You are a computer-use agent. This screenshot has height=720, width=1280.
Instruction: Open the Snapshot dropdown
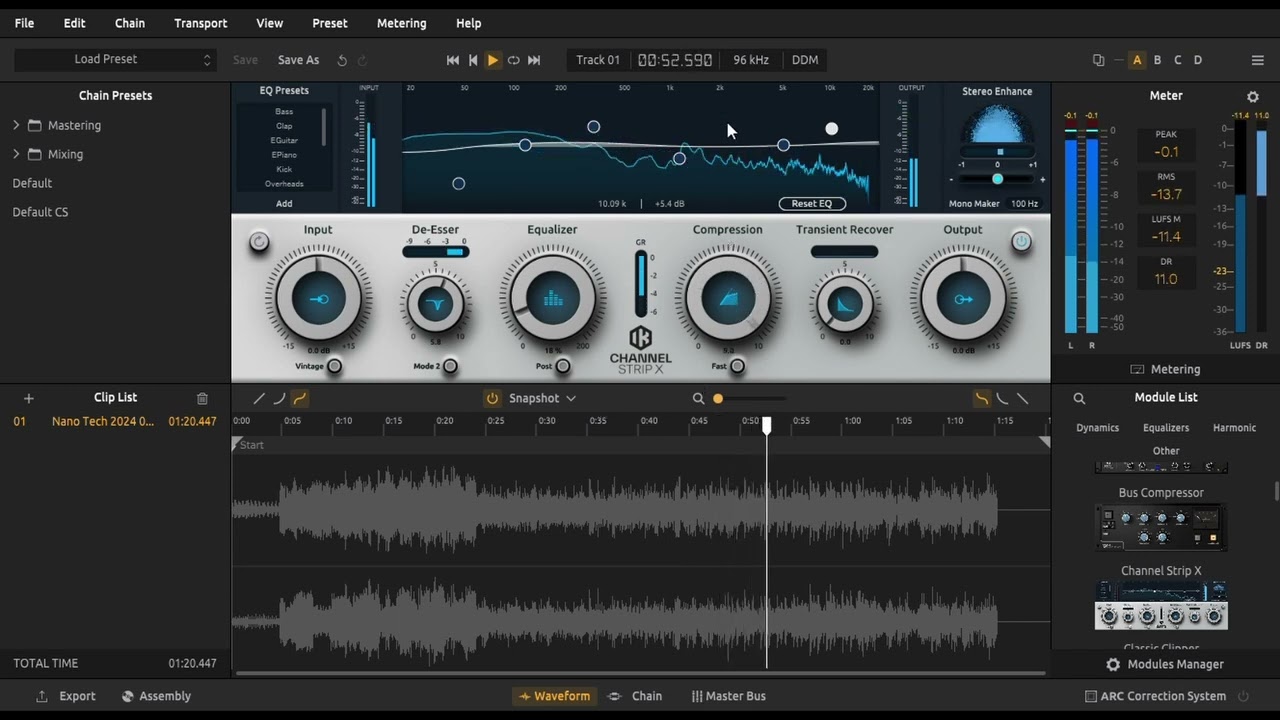[x=542, y=398]
